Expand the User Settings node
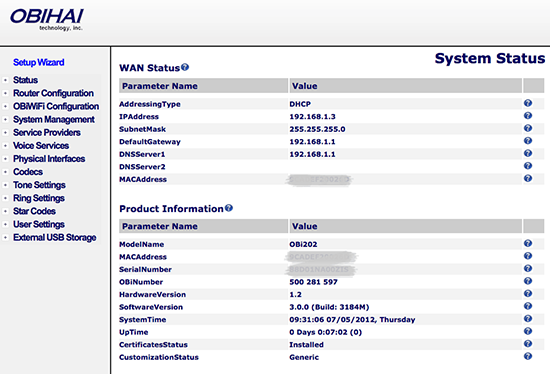The width and height of the screenshot is (550, 374). click(5, 225)
